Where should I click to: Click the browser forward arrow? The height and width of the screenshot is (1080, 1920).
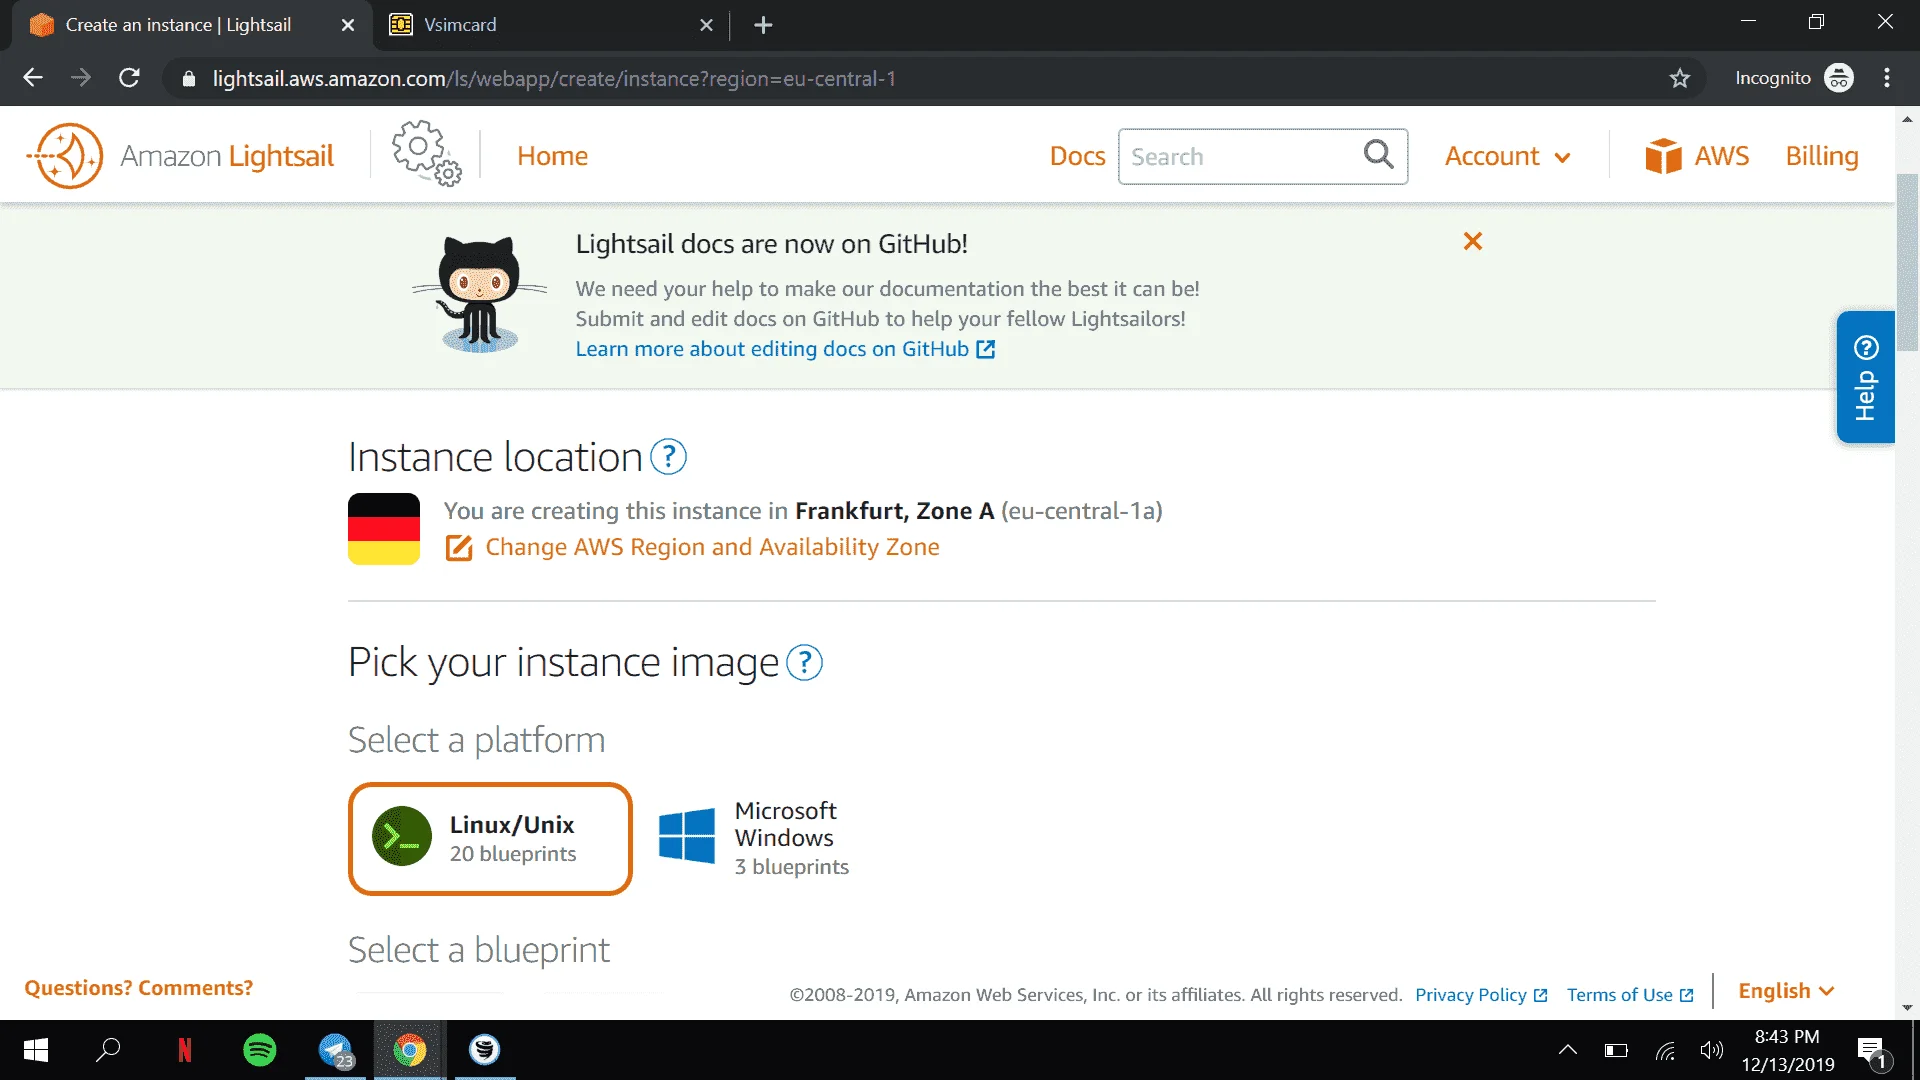[x=81, y=78]
